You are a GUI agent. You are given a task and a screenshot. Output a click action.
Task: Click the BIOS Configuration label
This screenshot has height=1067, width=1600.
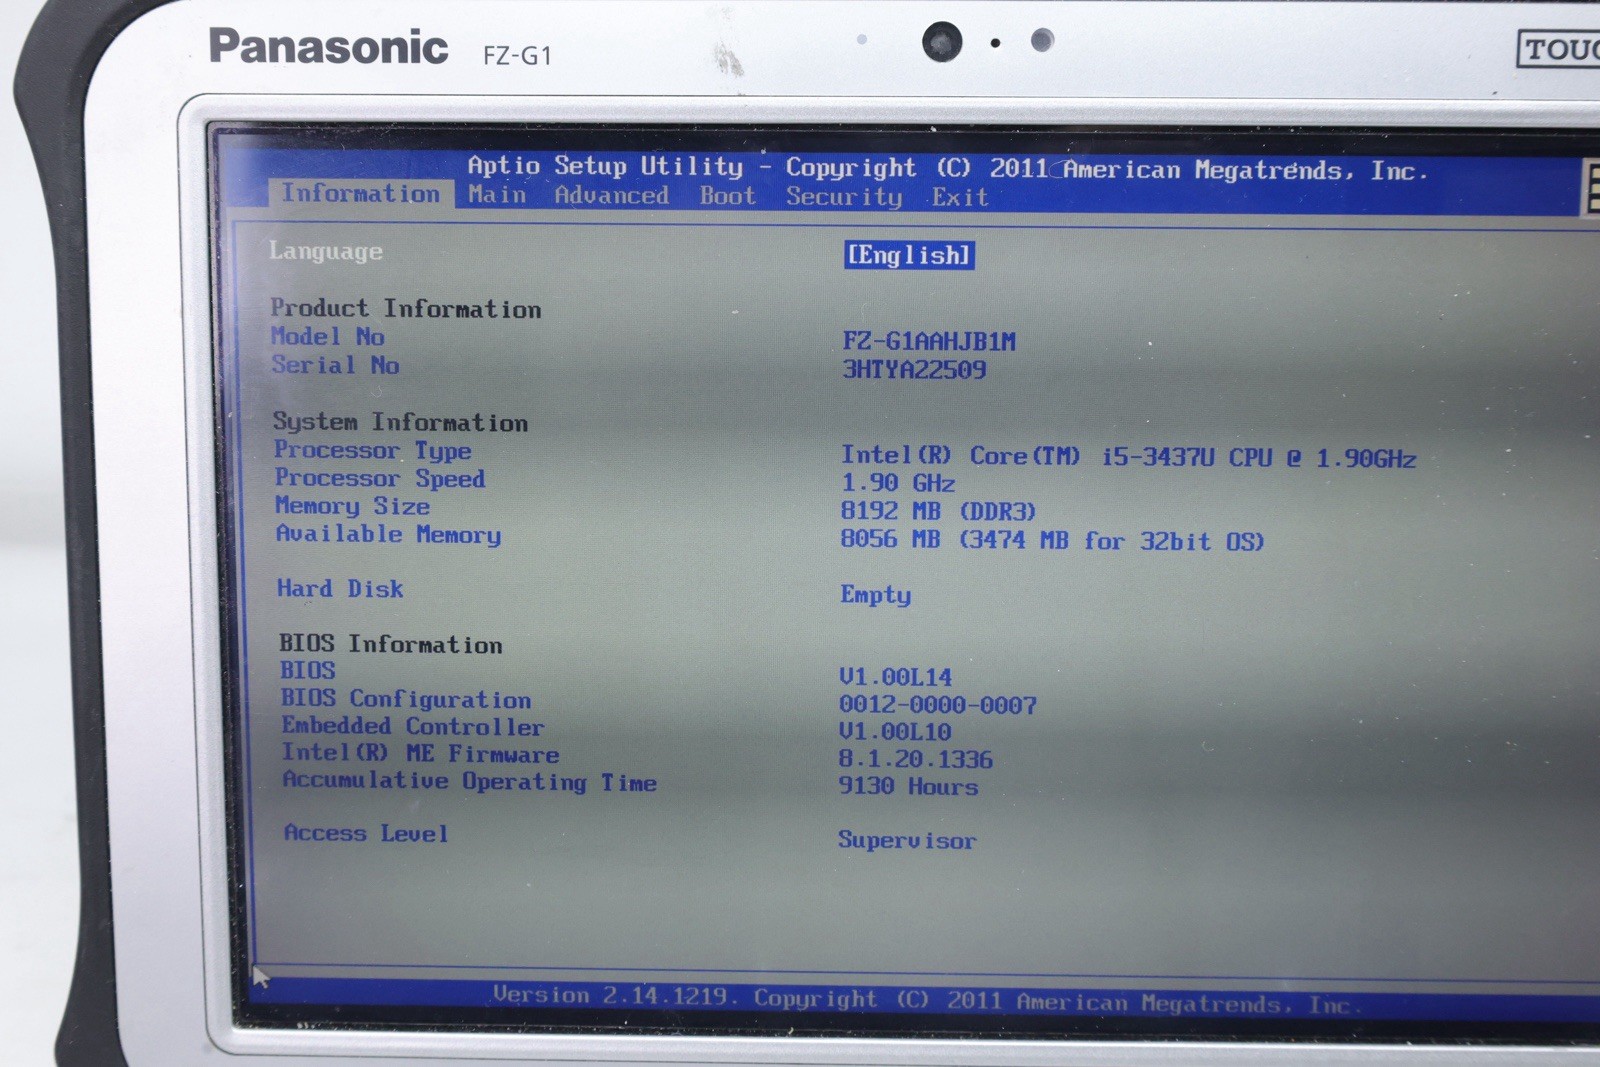point(406,699)
